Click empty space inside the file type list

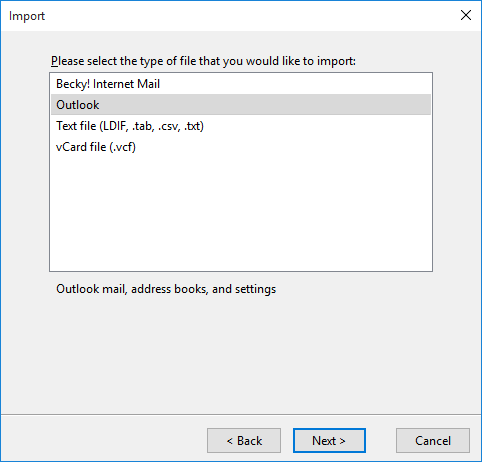click(x=241, y=213)
